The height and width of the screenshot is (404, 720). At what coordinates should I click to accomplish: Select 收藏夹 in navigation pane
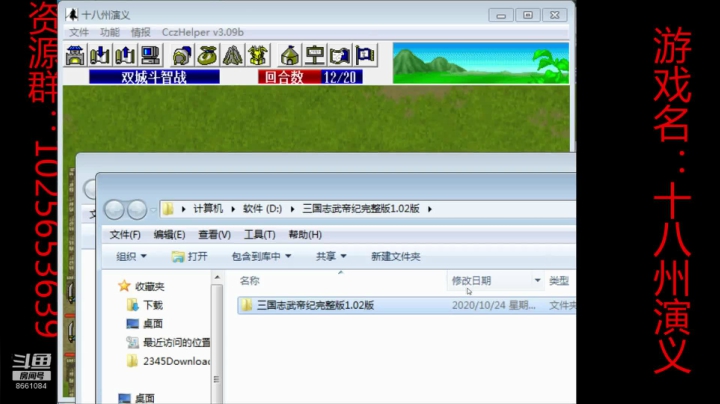click(x=150, y=286)
